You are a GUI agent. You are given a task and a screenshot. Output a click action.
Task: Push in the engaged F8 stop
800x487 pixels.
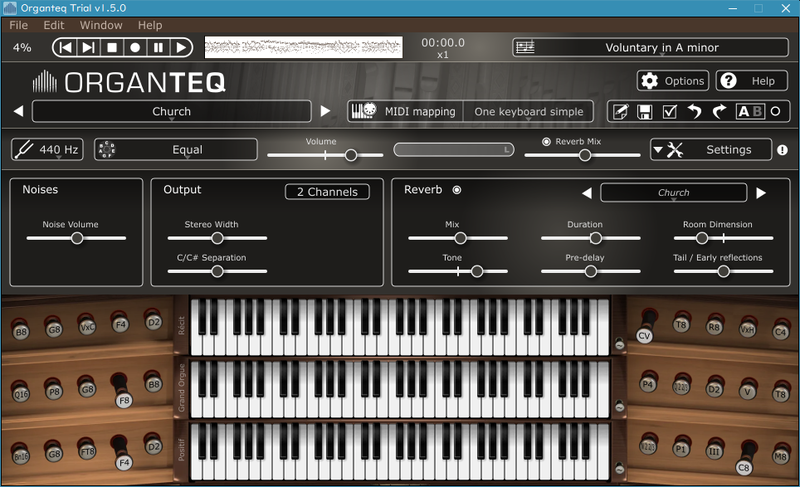124,400
